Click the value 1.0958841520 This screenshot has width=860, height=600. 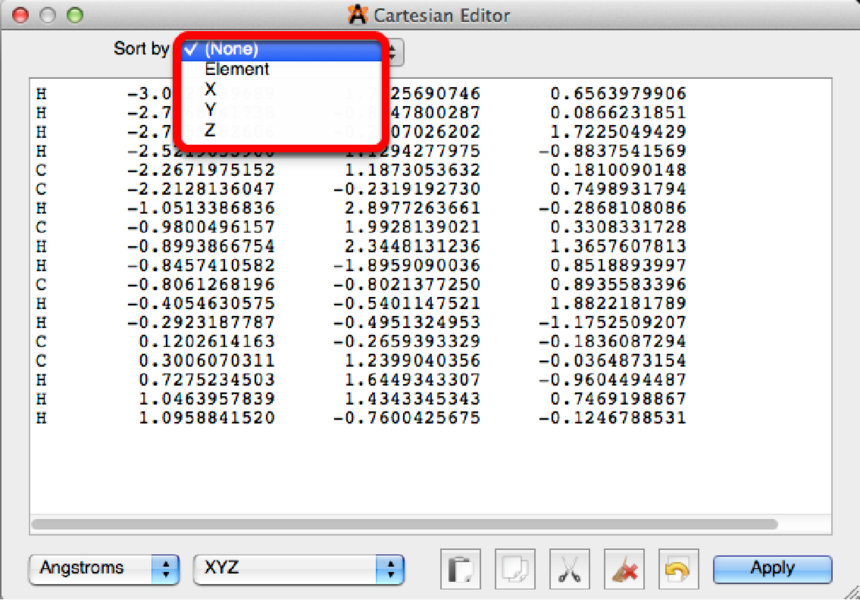207,418
